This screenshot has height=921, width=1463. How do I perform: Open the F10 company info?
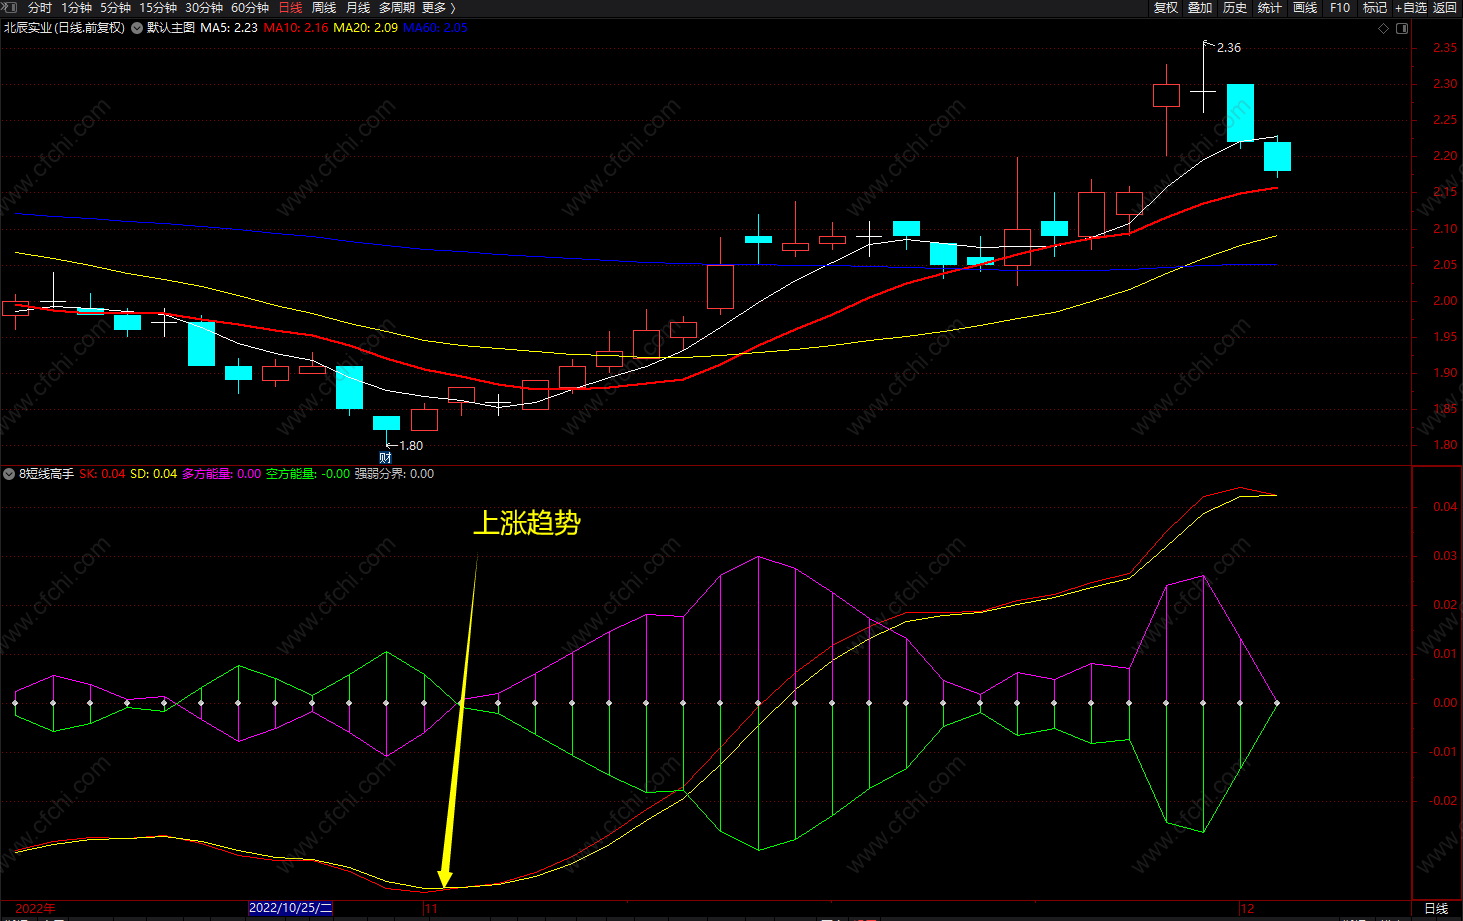tap(1340, 8)
